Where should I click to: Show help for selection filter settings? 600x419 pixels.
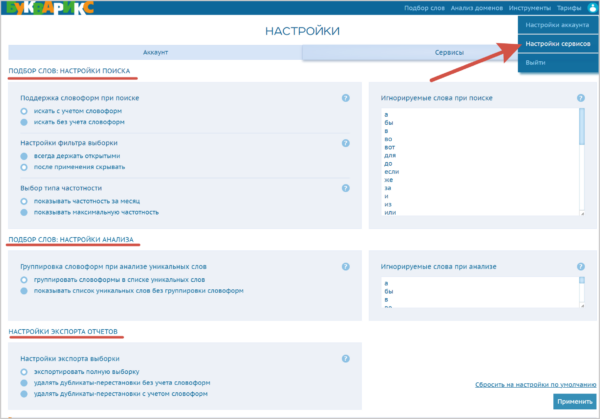click(346, 143)
